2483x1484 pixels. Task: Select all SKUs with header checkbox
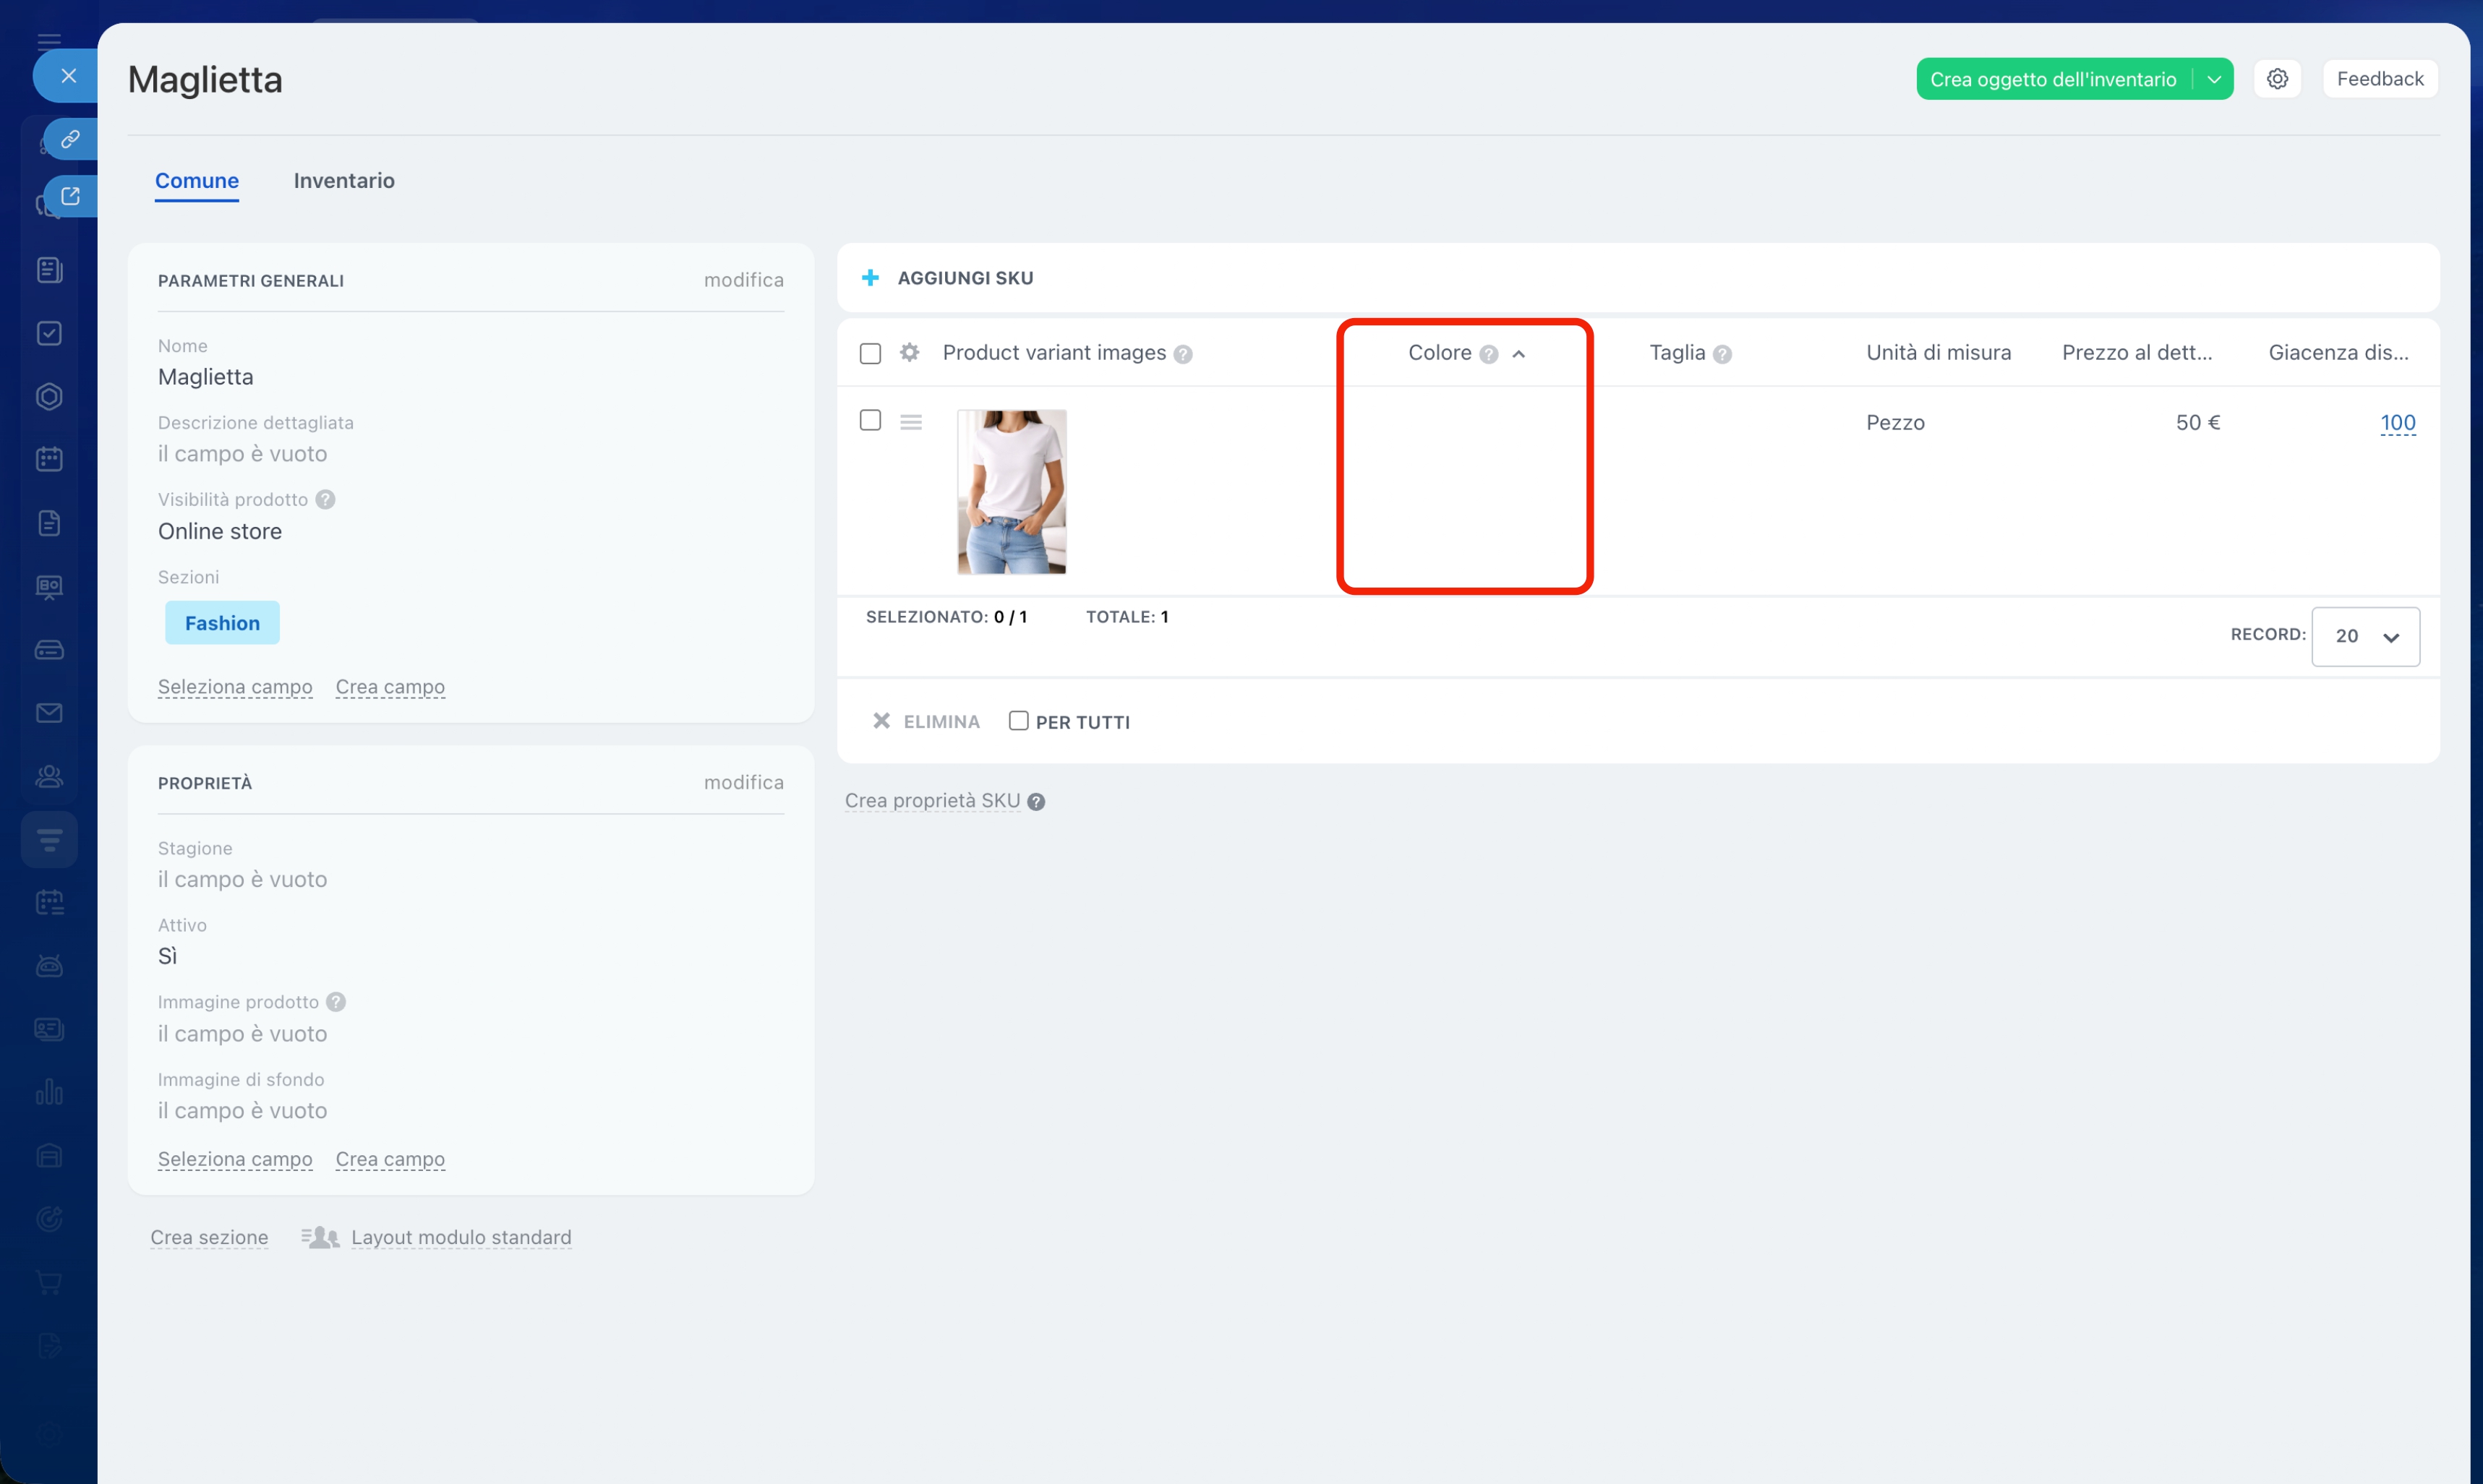click(870, 353)
